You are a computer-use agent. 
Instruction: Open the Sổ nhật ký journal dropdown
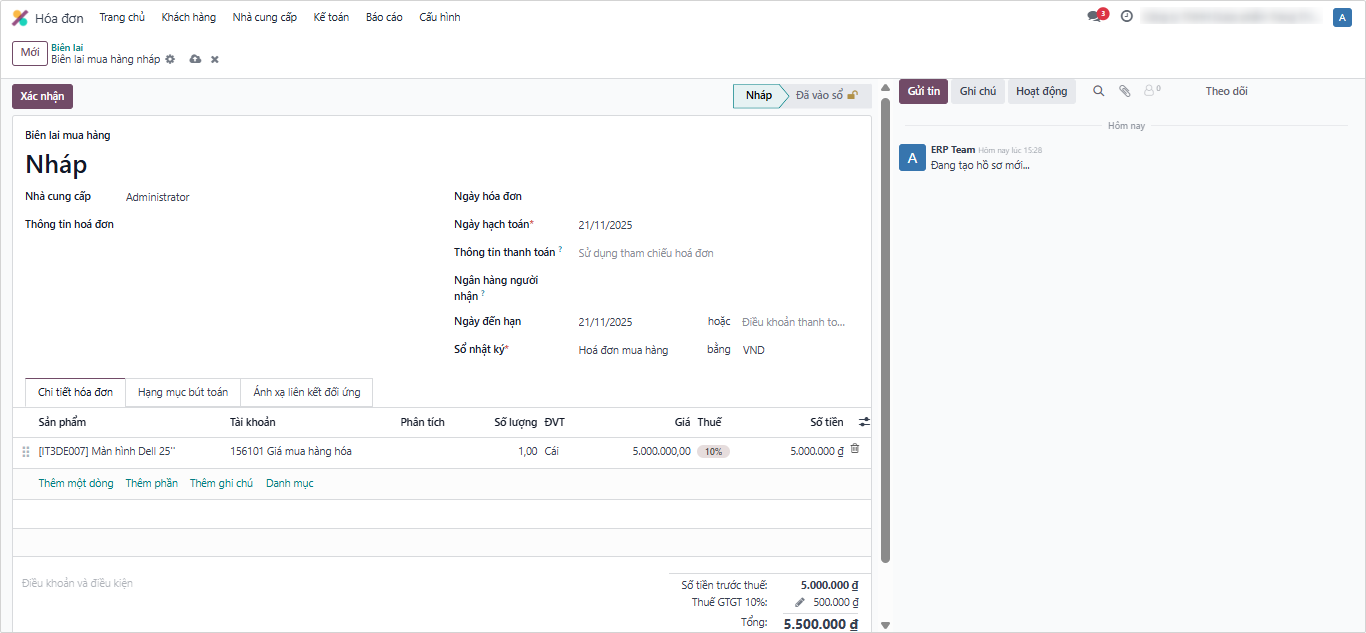coord(635,350)
